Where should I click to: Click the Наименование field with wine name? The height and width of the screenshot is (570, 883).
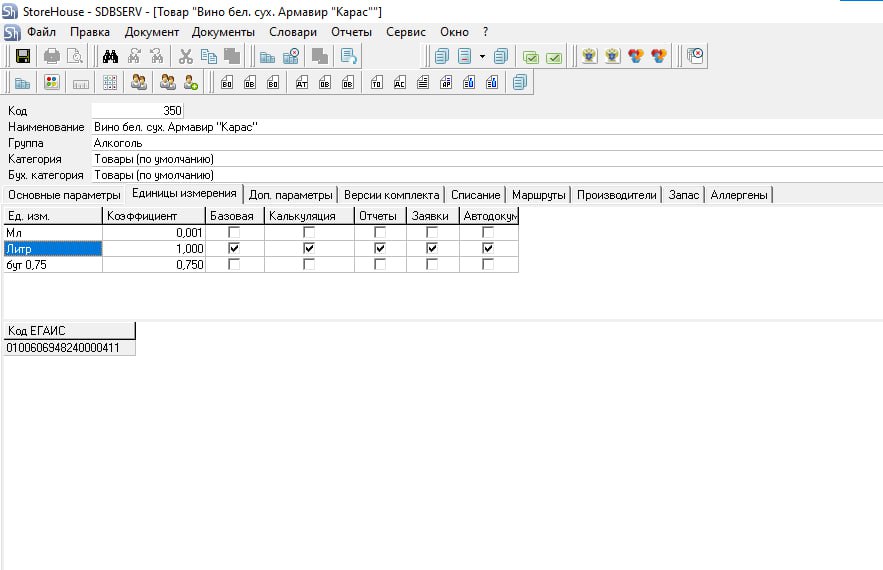(300, 127)
